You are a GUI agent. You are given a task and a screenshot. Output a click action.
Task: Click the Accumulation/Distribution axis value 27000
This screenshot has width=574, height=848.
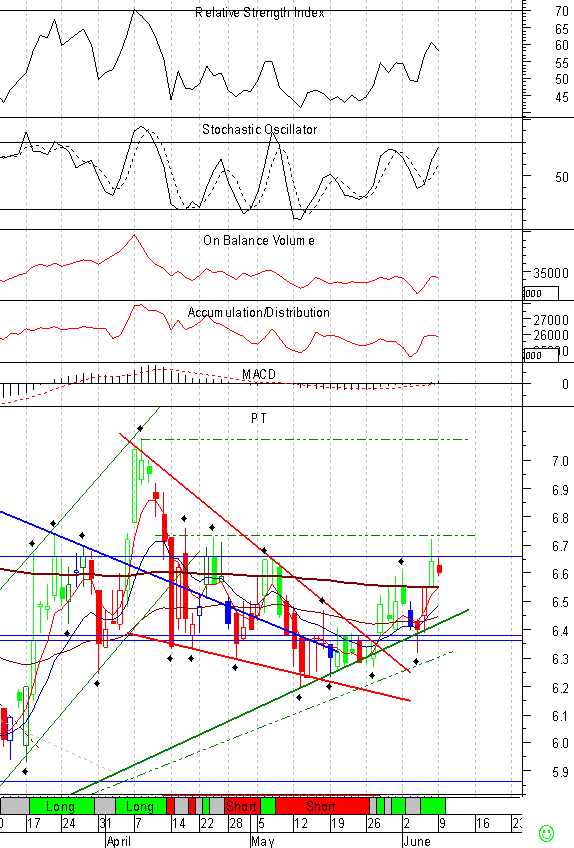coord(551,320)
